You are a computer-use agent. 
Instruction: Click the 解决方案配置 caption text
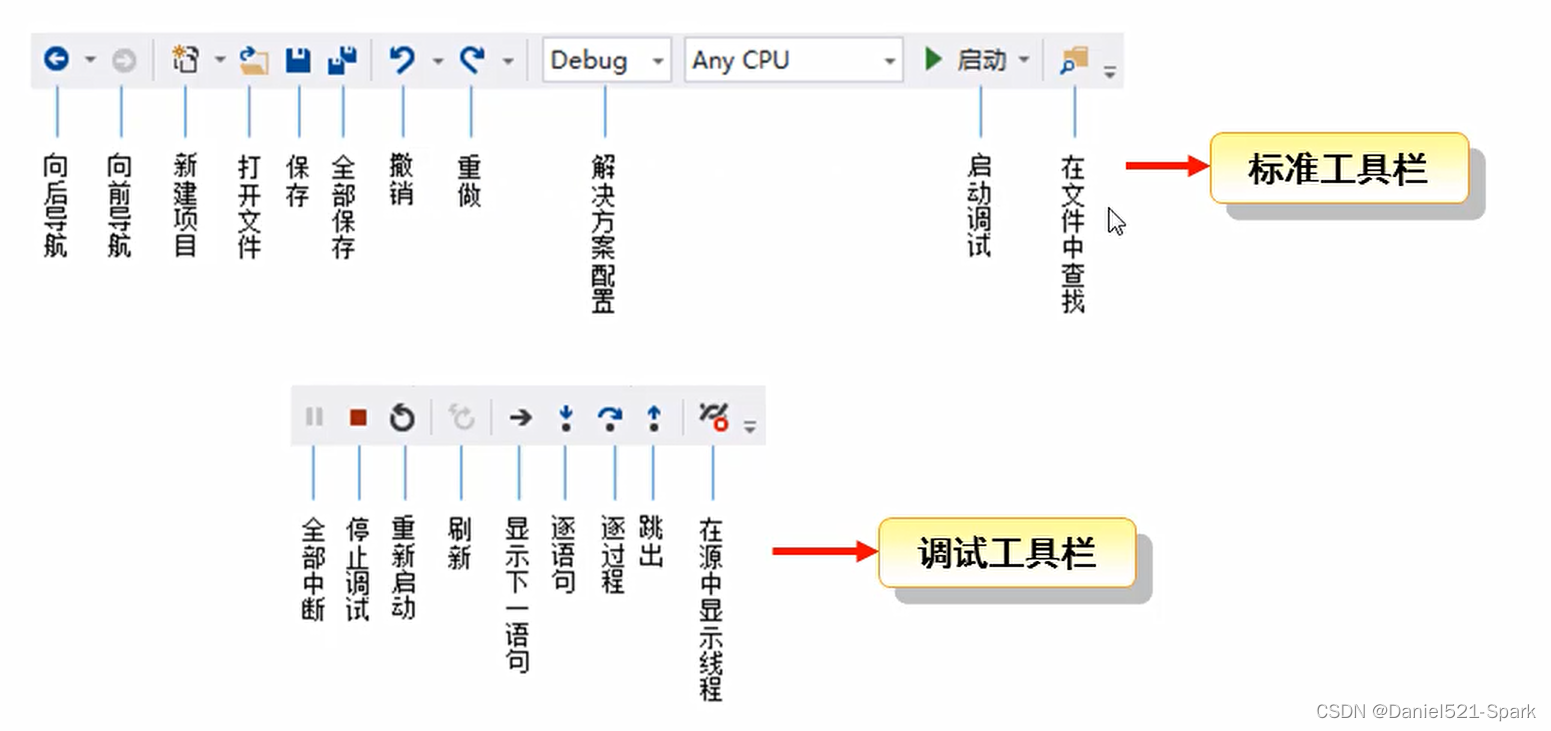603,233
